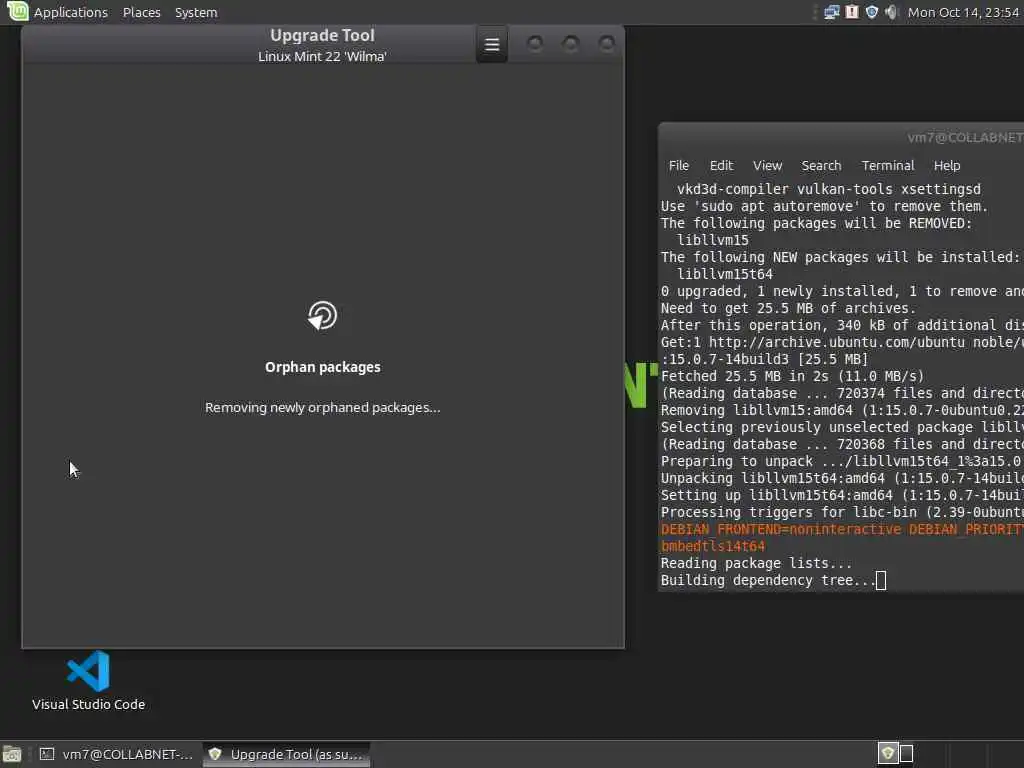Open the Terminal menu in the terminal window

coord(888,165)
